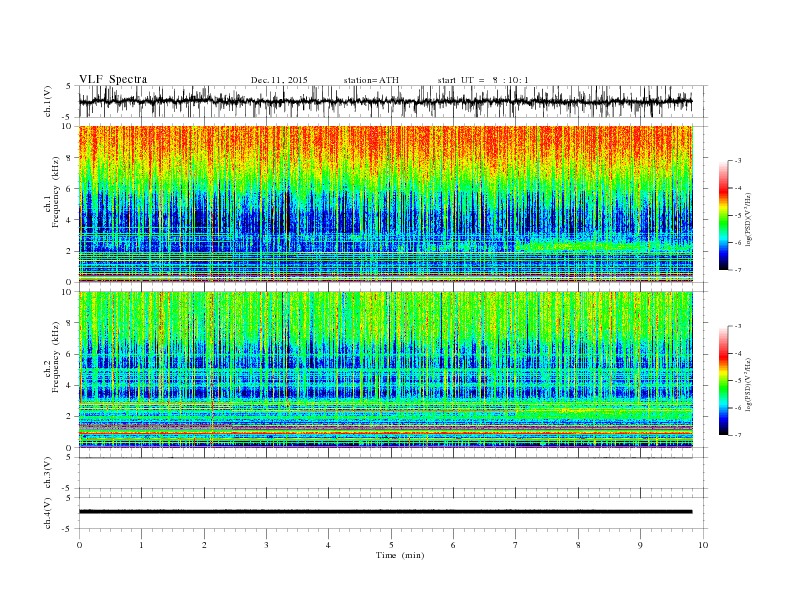Click the "-7" tick on ch.1 color bar
Screen dimensions: 792x612
click(737, 270)
